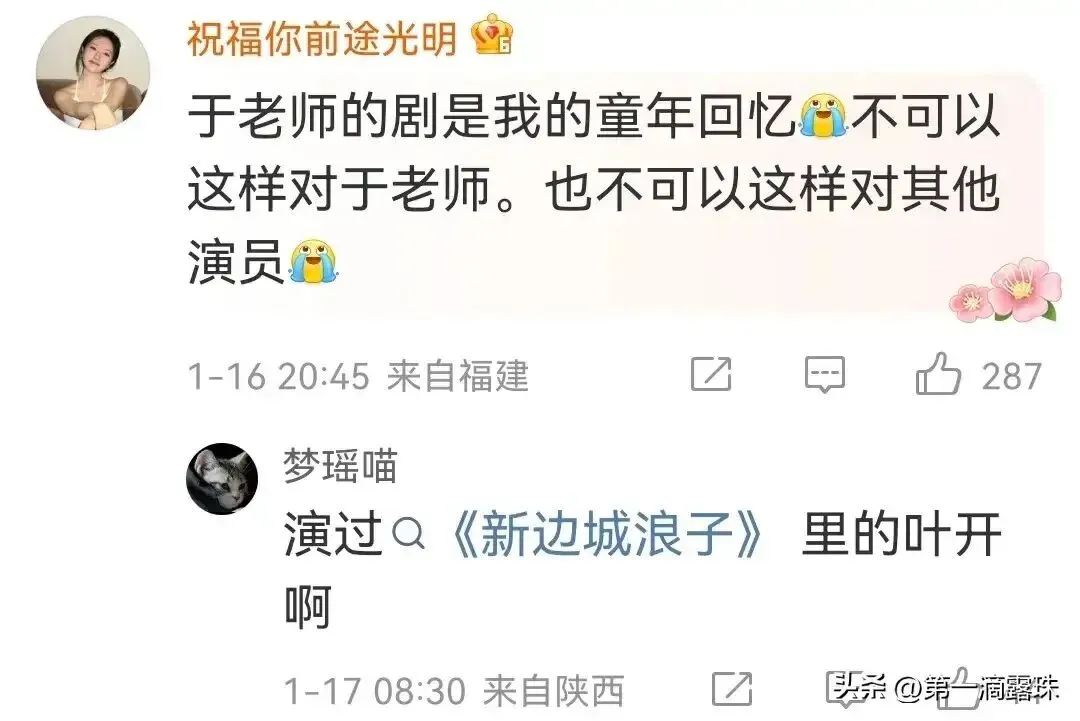Tap the reply text 里的叶开啊

coord(643,570)
